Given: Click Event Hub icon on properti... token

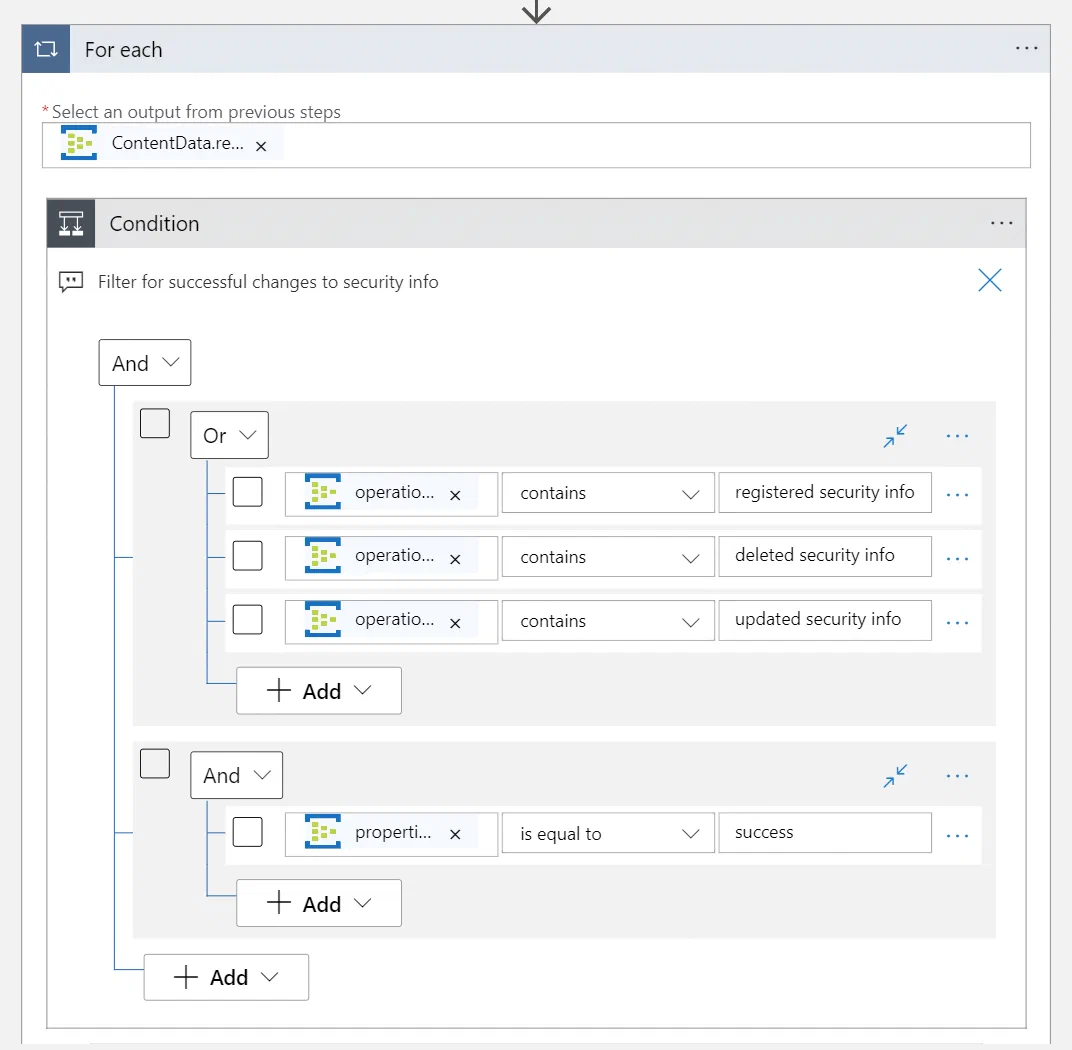Looking at the screenshot, I should pos(323,831).
